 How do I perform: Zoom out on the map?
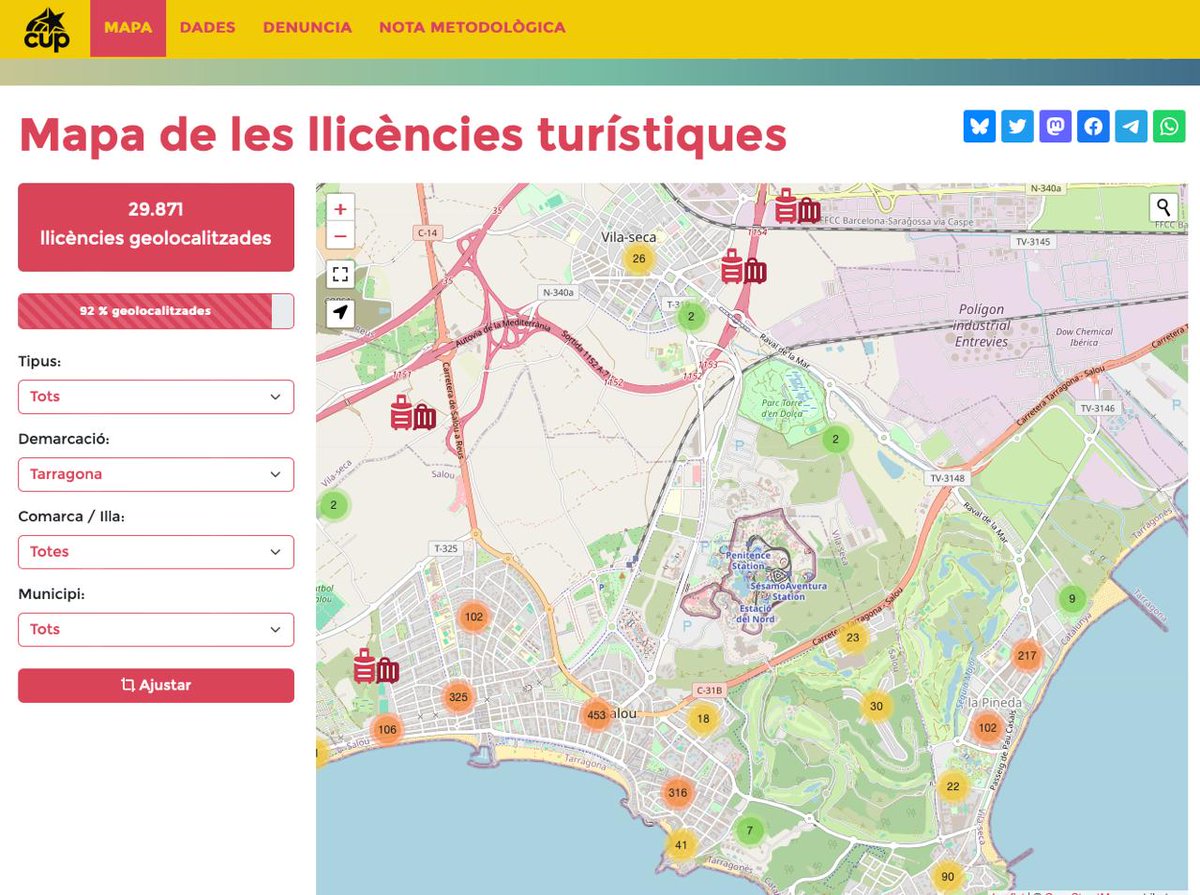pos(340,236)
